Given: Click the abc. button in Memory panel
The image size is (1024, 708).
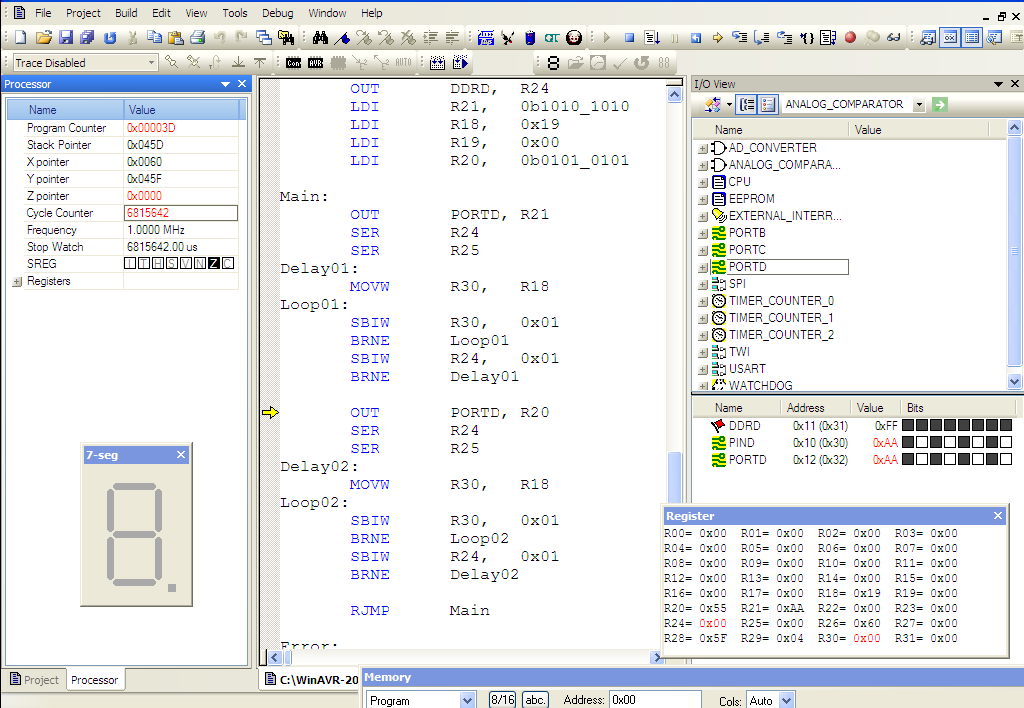Looking at the screenshot, I should (535, 700).
